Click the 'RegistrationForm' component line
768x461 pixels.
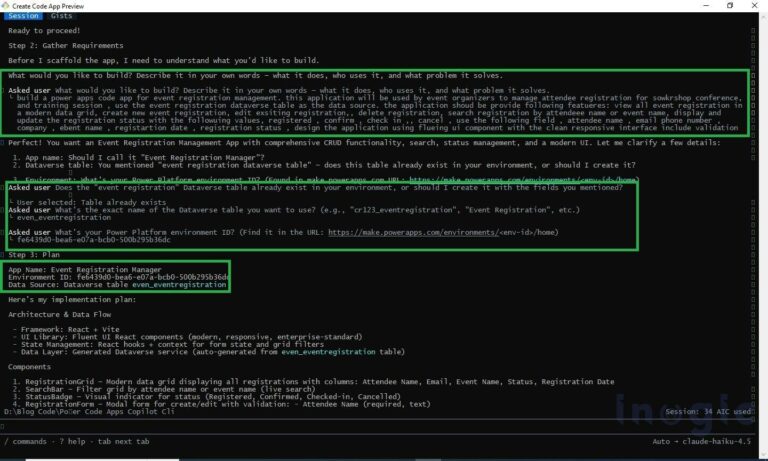coord(221,404)
